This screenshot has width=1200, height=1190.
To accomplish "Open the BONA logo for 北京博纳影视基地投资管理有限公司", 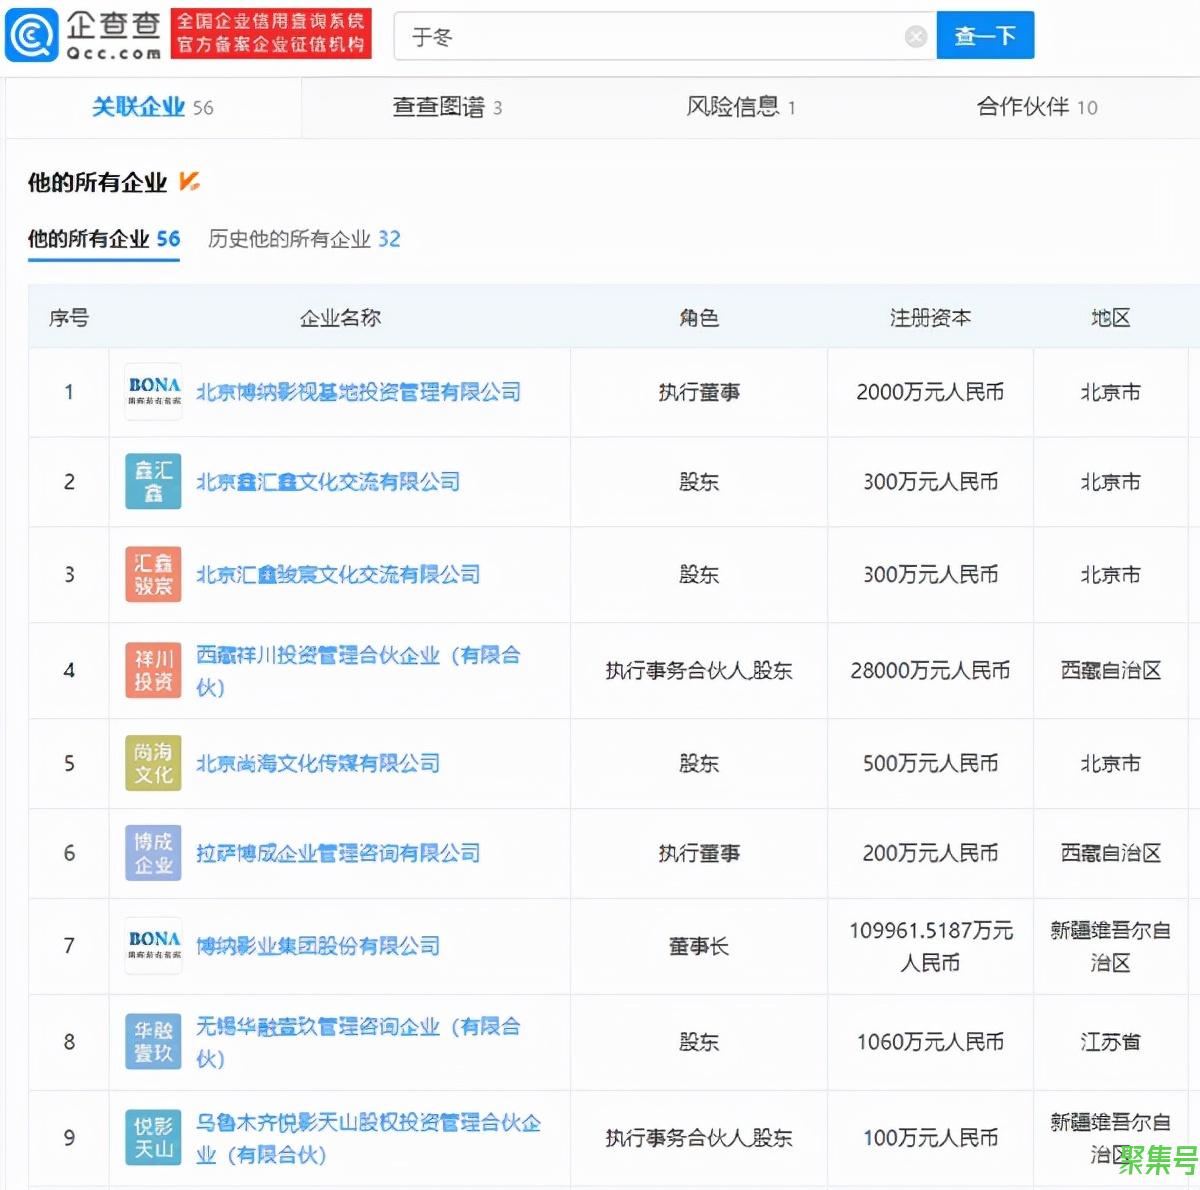I will [154, 391].
